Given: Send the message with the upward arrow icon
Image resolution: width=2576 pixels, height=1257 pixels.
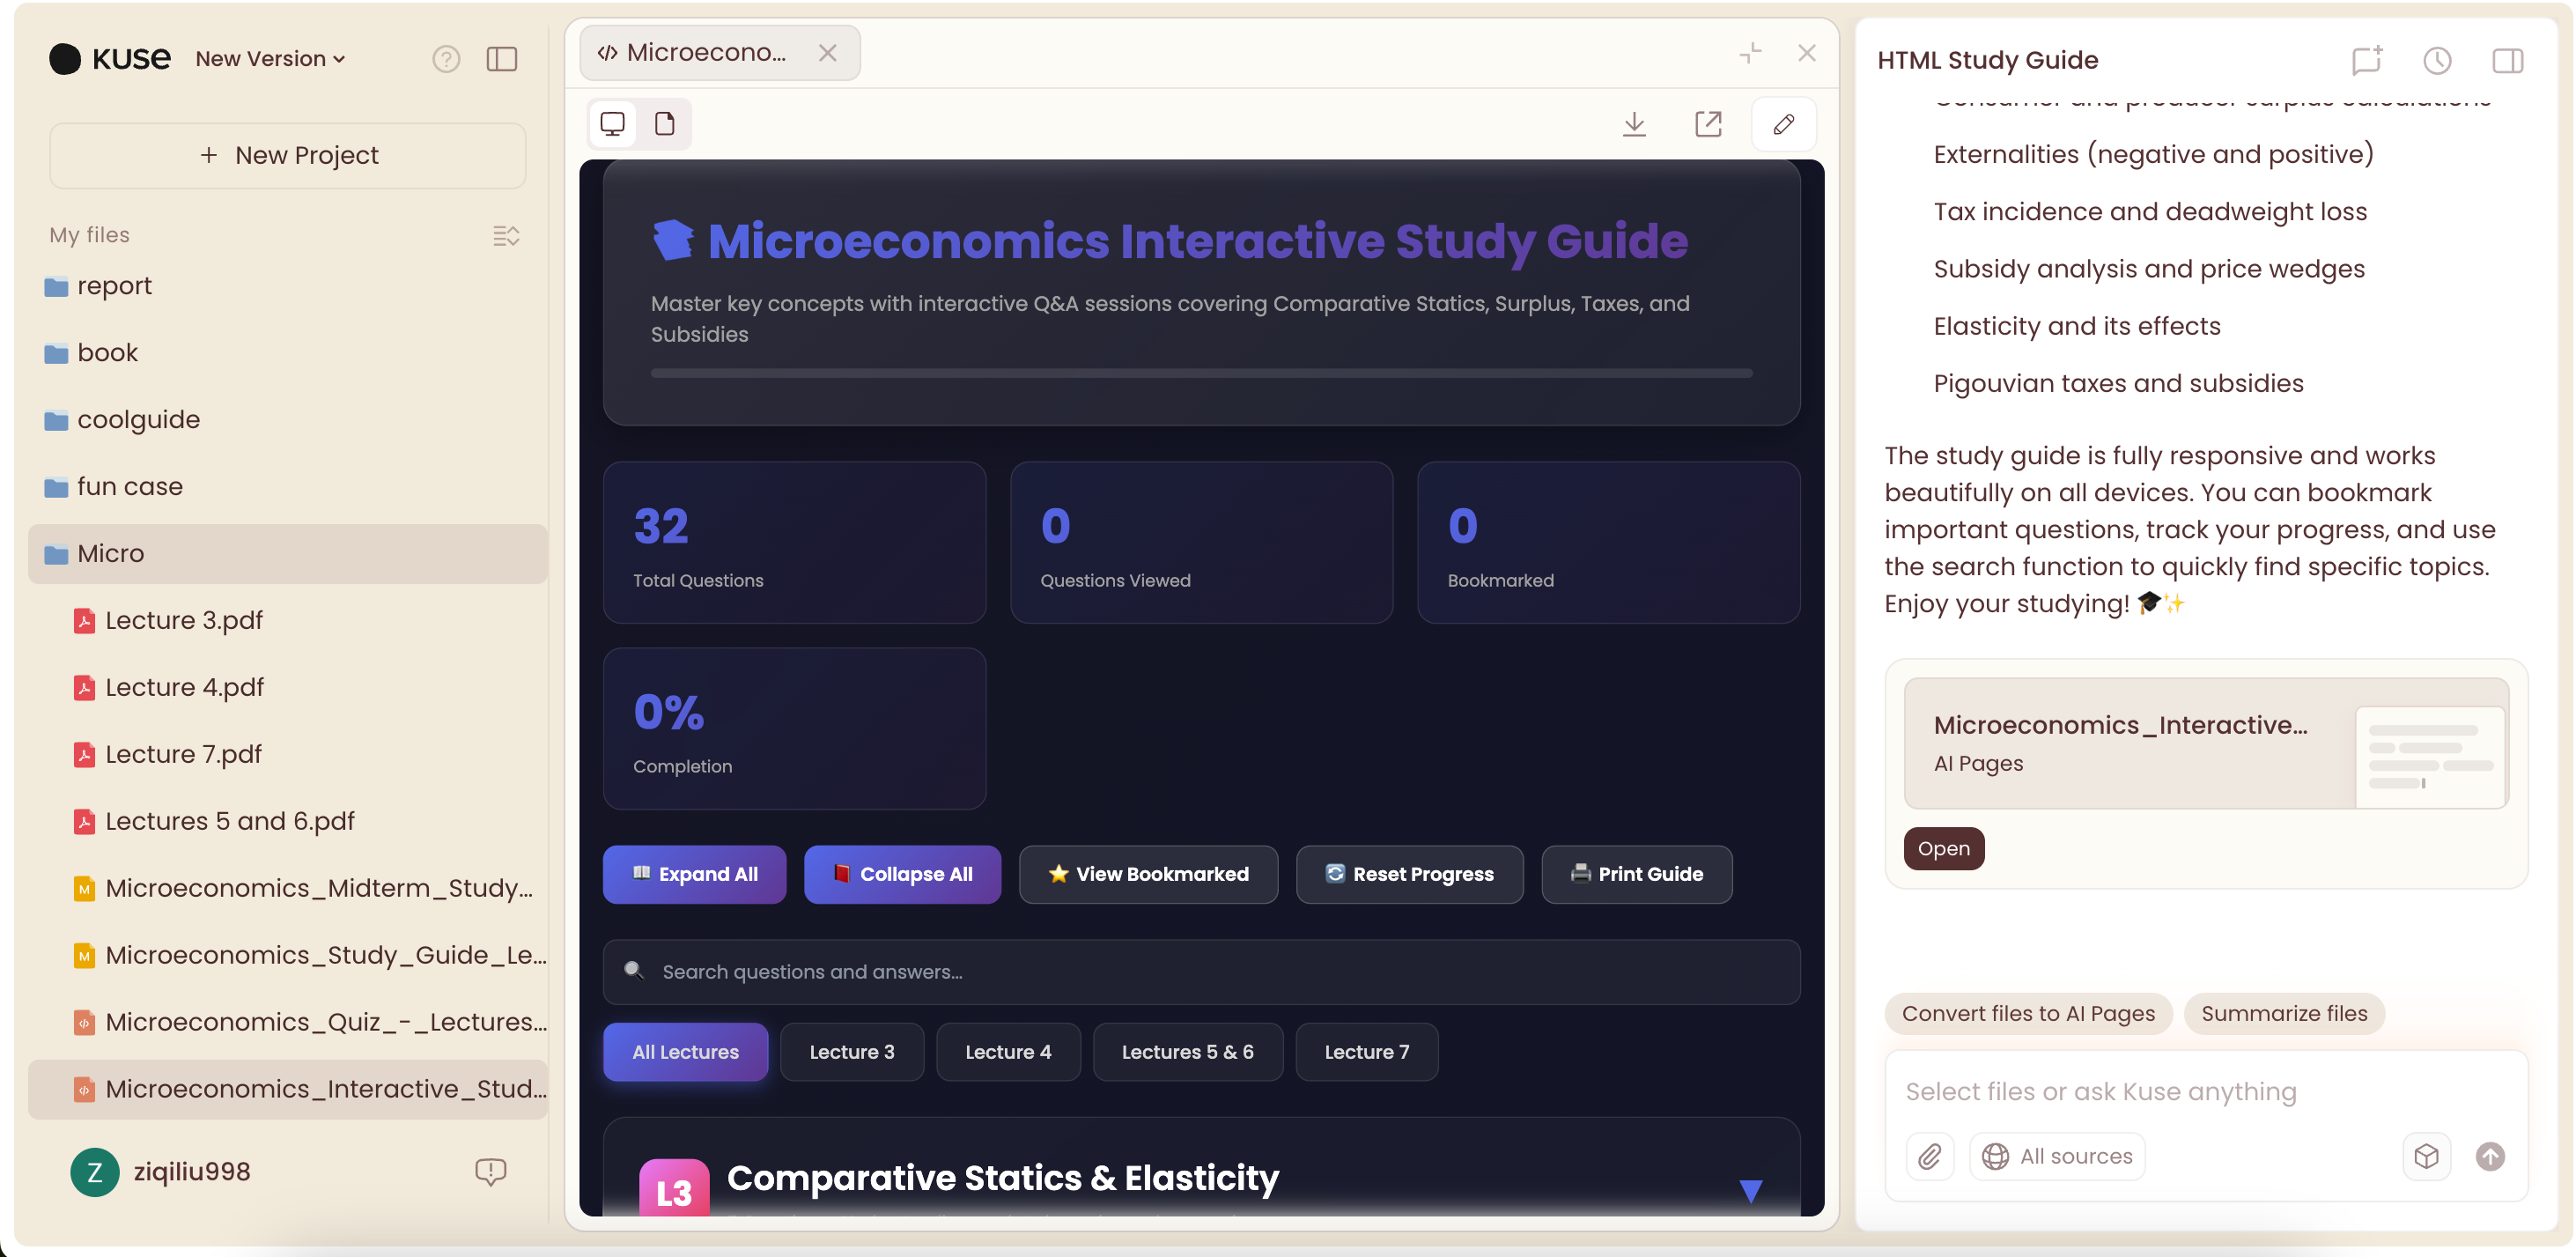Looking at the screenshot, I should pyautogui.click(x=2489, y=1156).
